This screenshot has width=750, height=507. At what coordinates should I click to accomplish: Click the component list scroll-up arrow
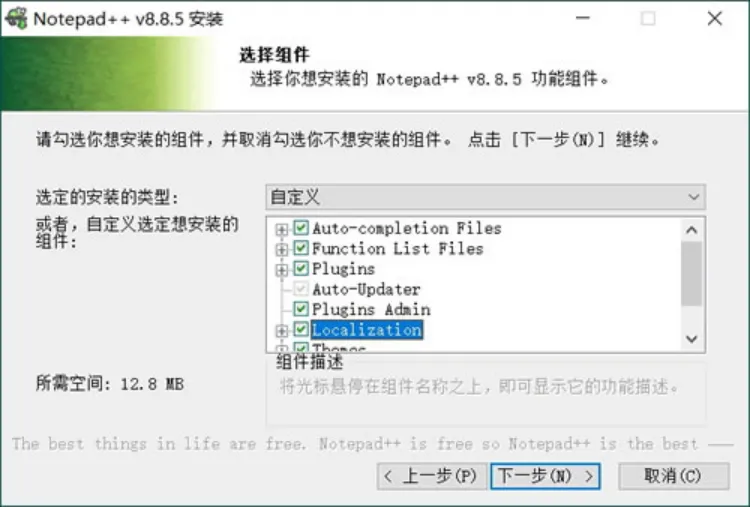tap(692, 230)
